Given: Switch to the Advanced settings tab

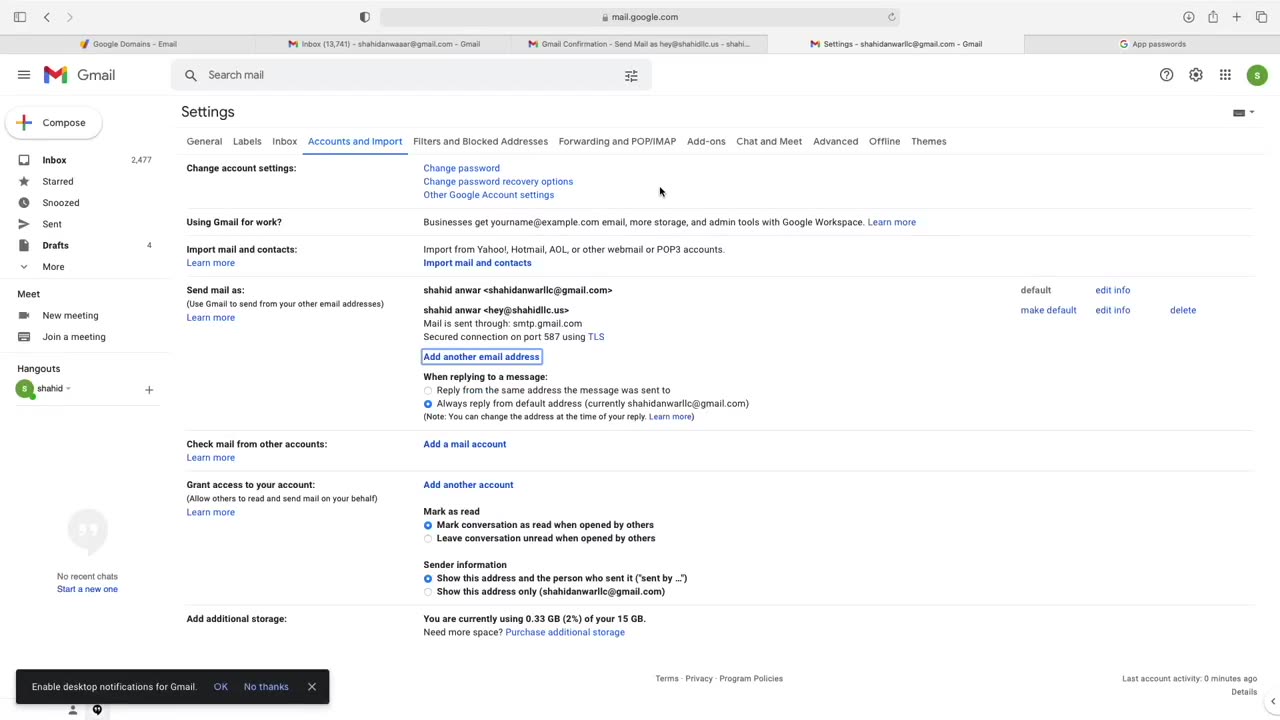Looking at the screenshot, I should tap(835, 141).
